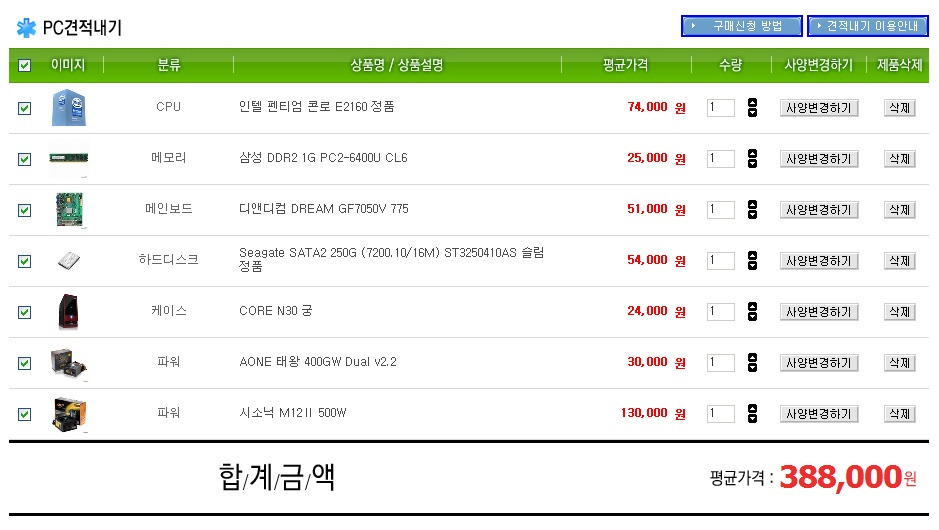
Task: Toggle the select-all checkbox in header
Action: pos(25,65)
